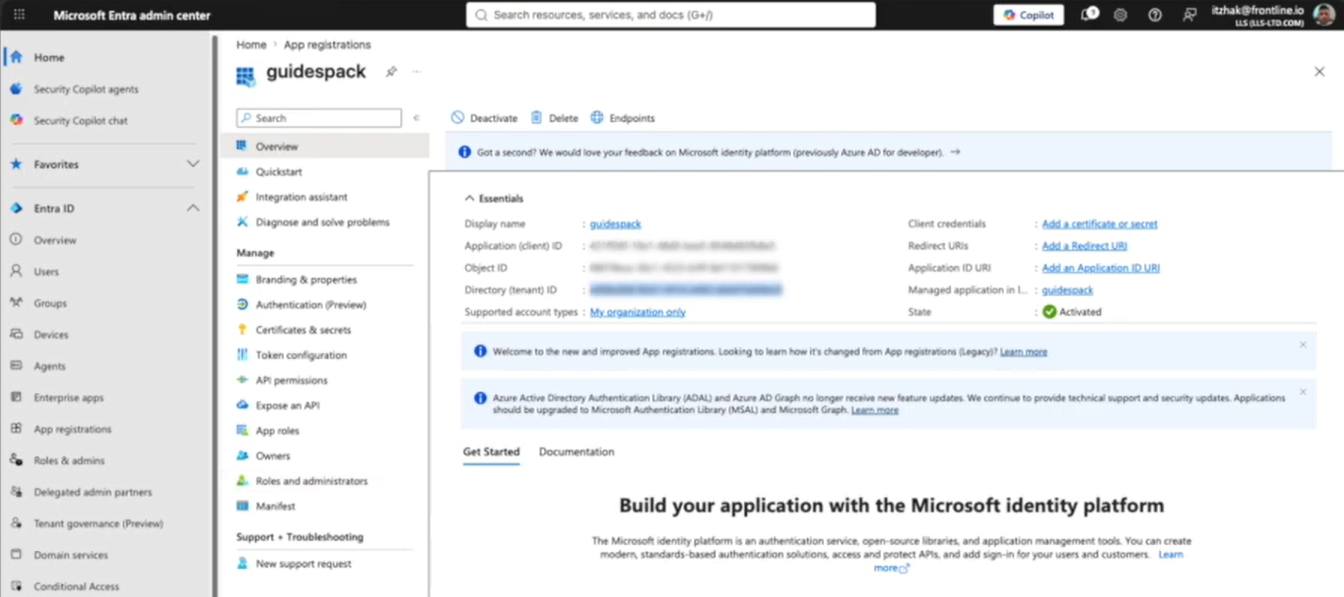Open Branding & properties
Screen dimensions: 1344x597
pyautogui.click(x=306, y=280)
